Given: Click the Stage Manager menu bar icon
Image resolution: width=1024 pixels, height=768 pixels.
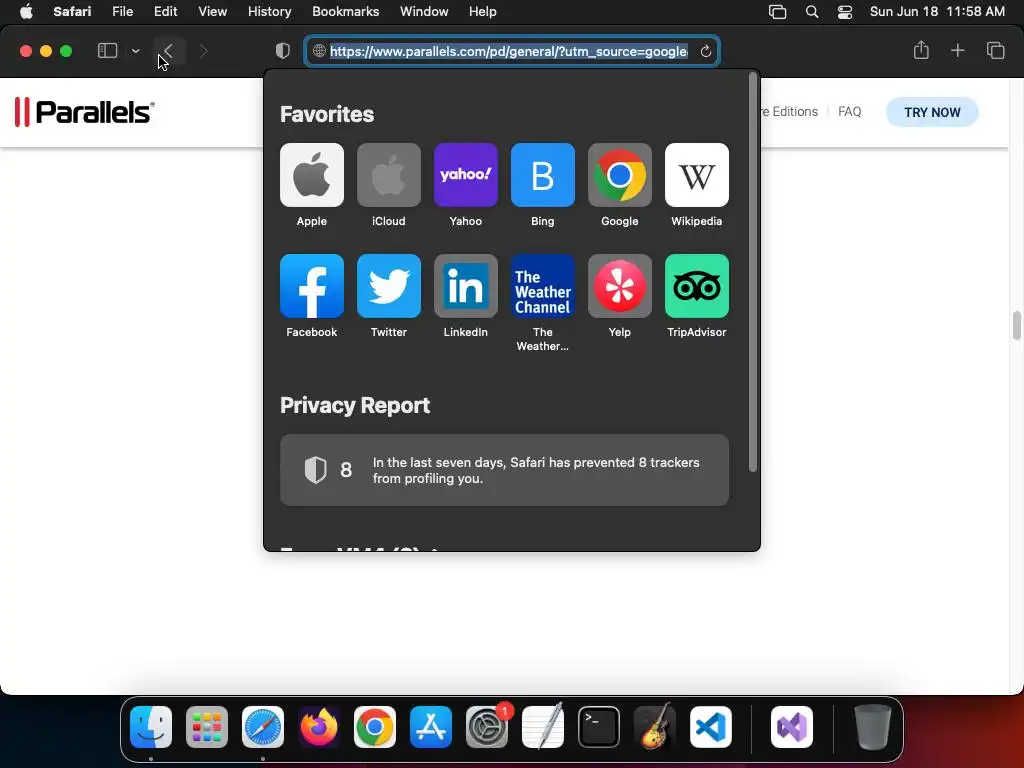Looking at the screenshot, I should (777, 12).
